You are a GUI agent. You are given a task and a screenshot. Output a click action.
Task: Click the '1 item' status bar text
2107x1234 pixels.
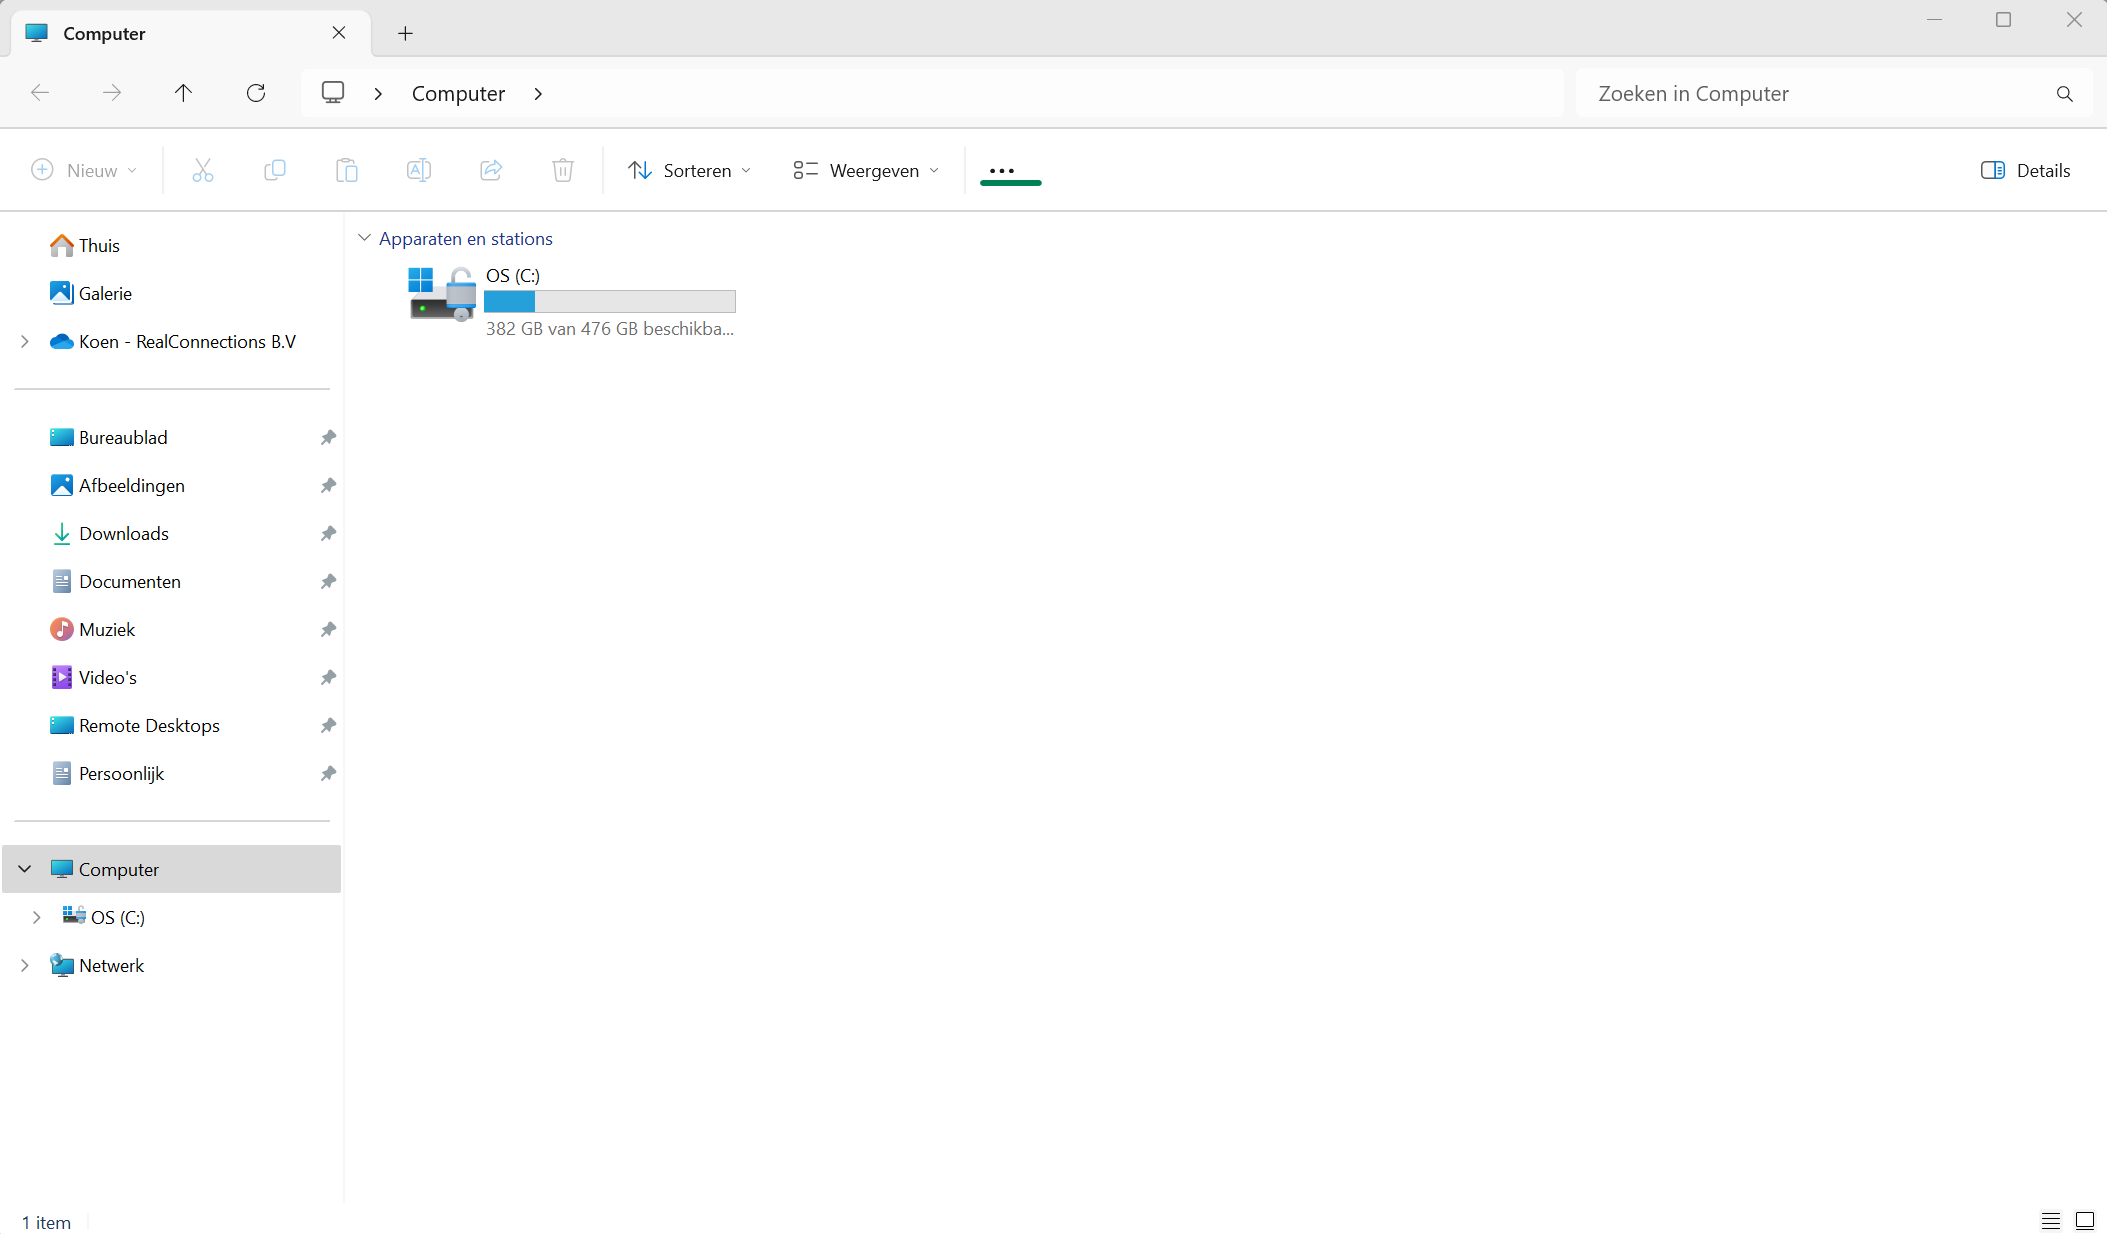pos(46,1222)
